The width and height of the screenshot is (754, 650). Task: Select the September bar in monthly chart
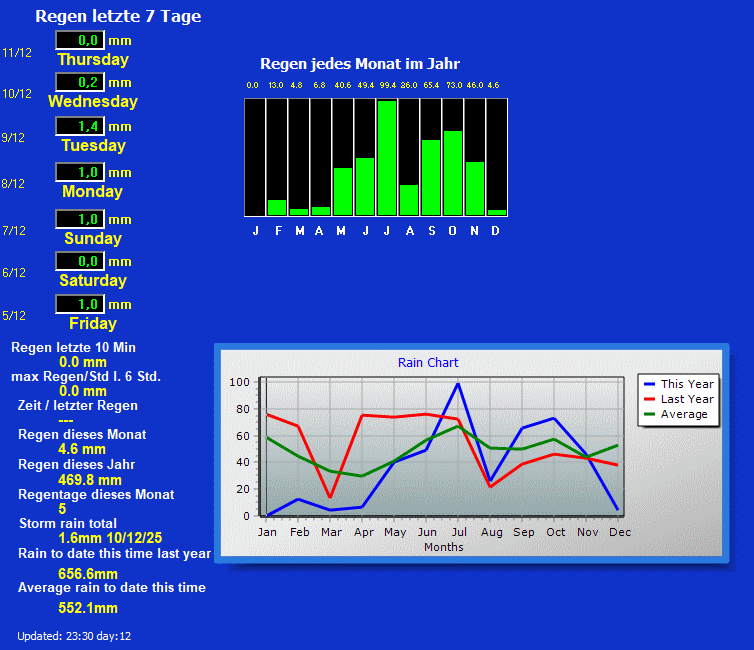point(431,177)
